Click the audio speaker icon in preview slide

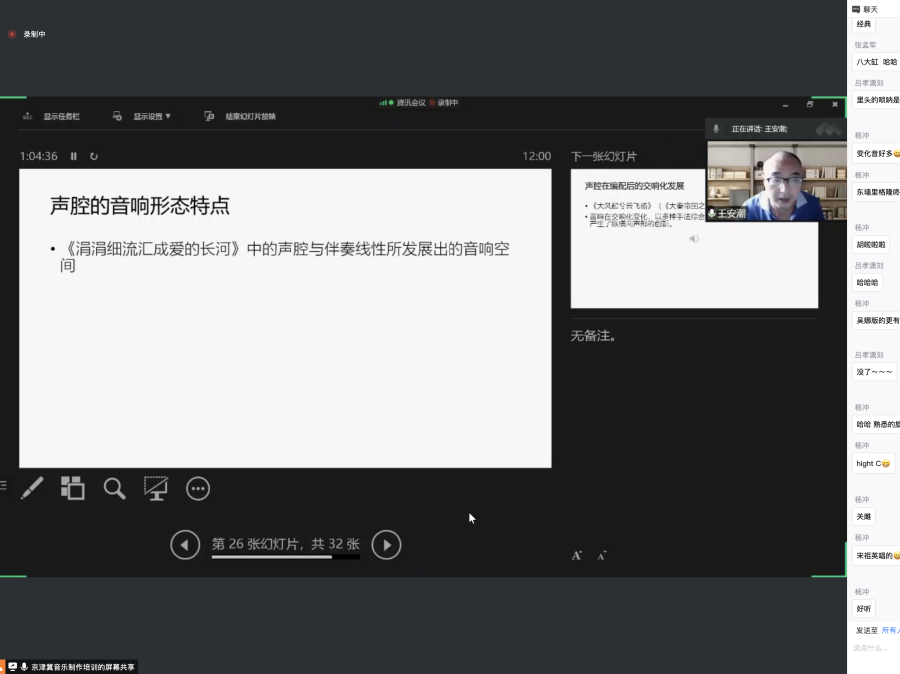click(694, 239)
